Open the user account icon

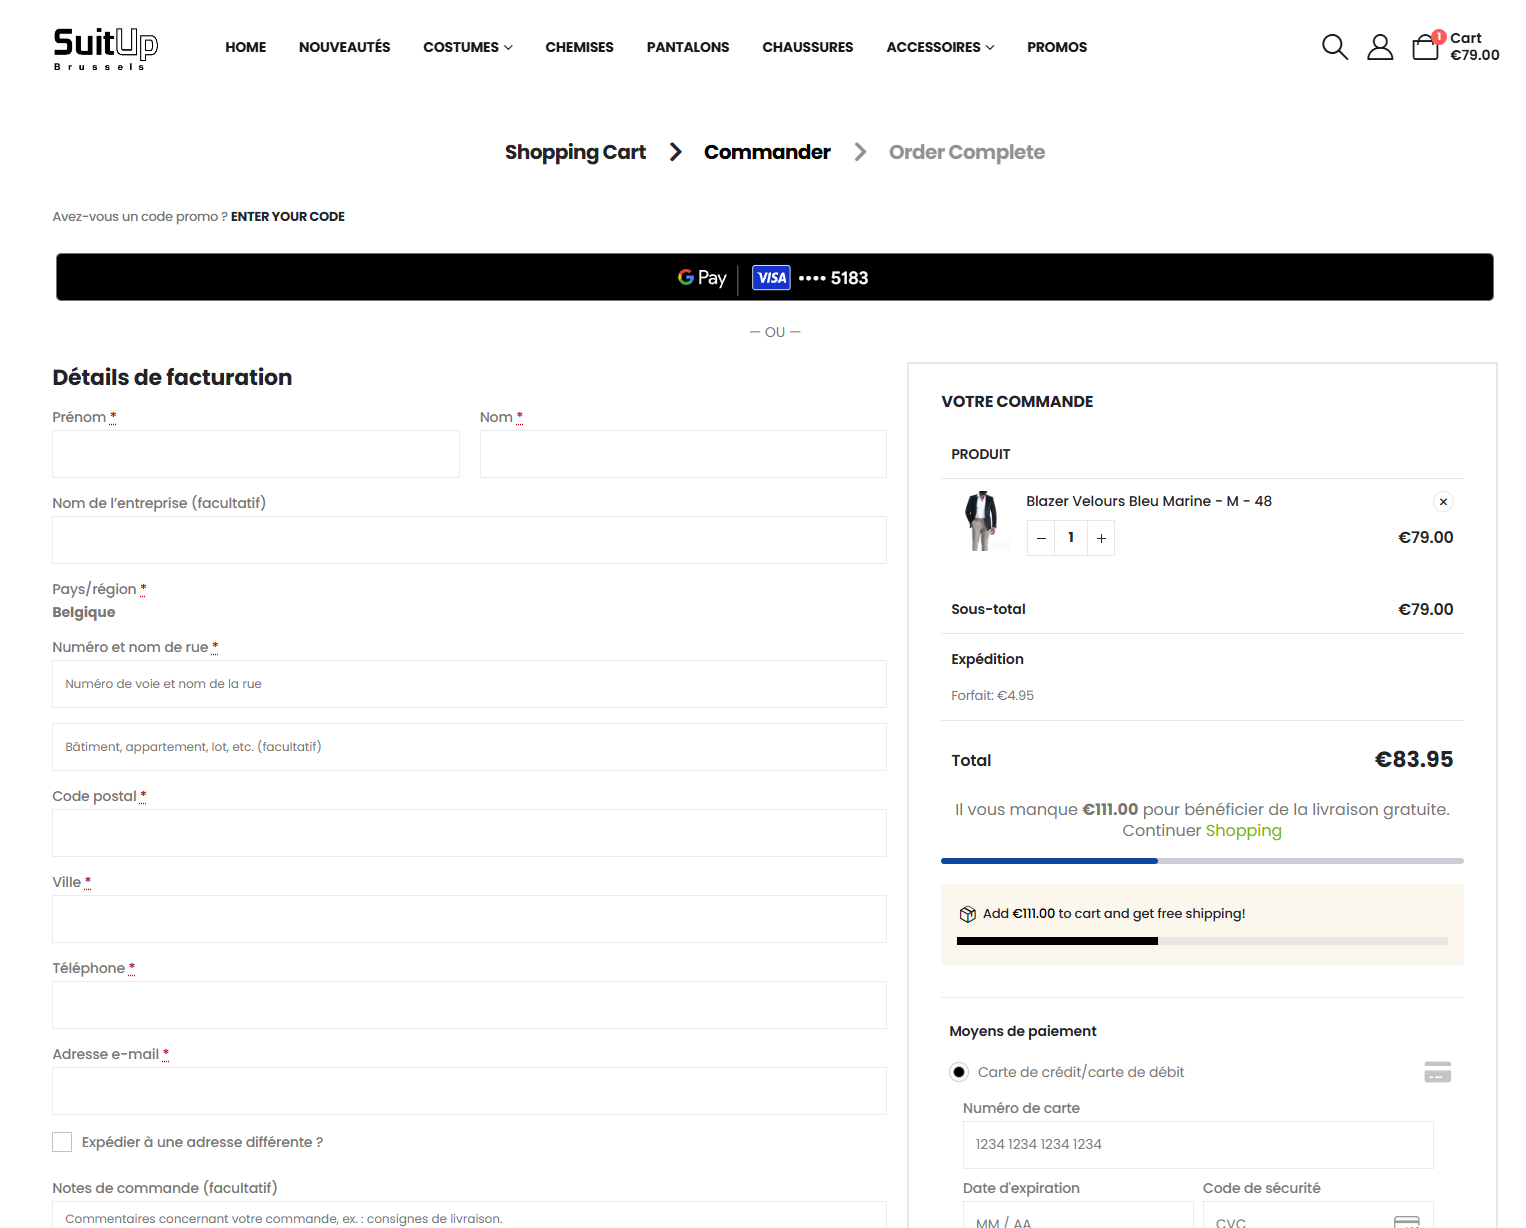tap(1380, 47)
